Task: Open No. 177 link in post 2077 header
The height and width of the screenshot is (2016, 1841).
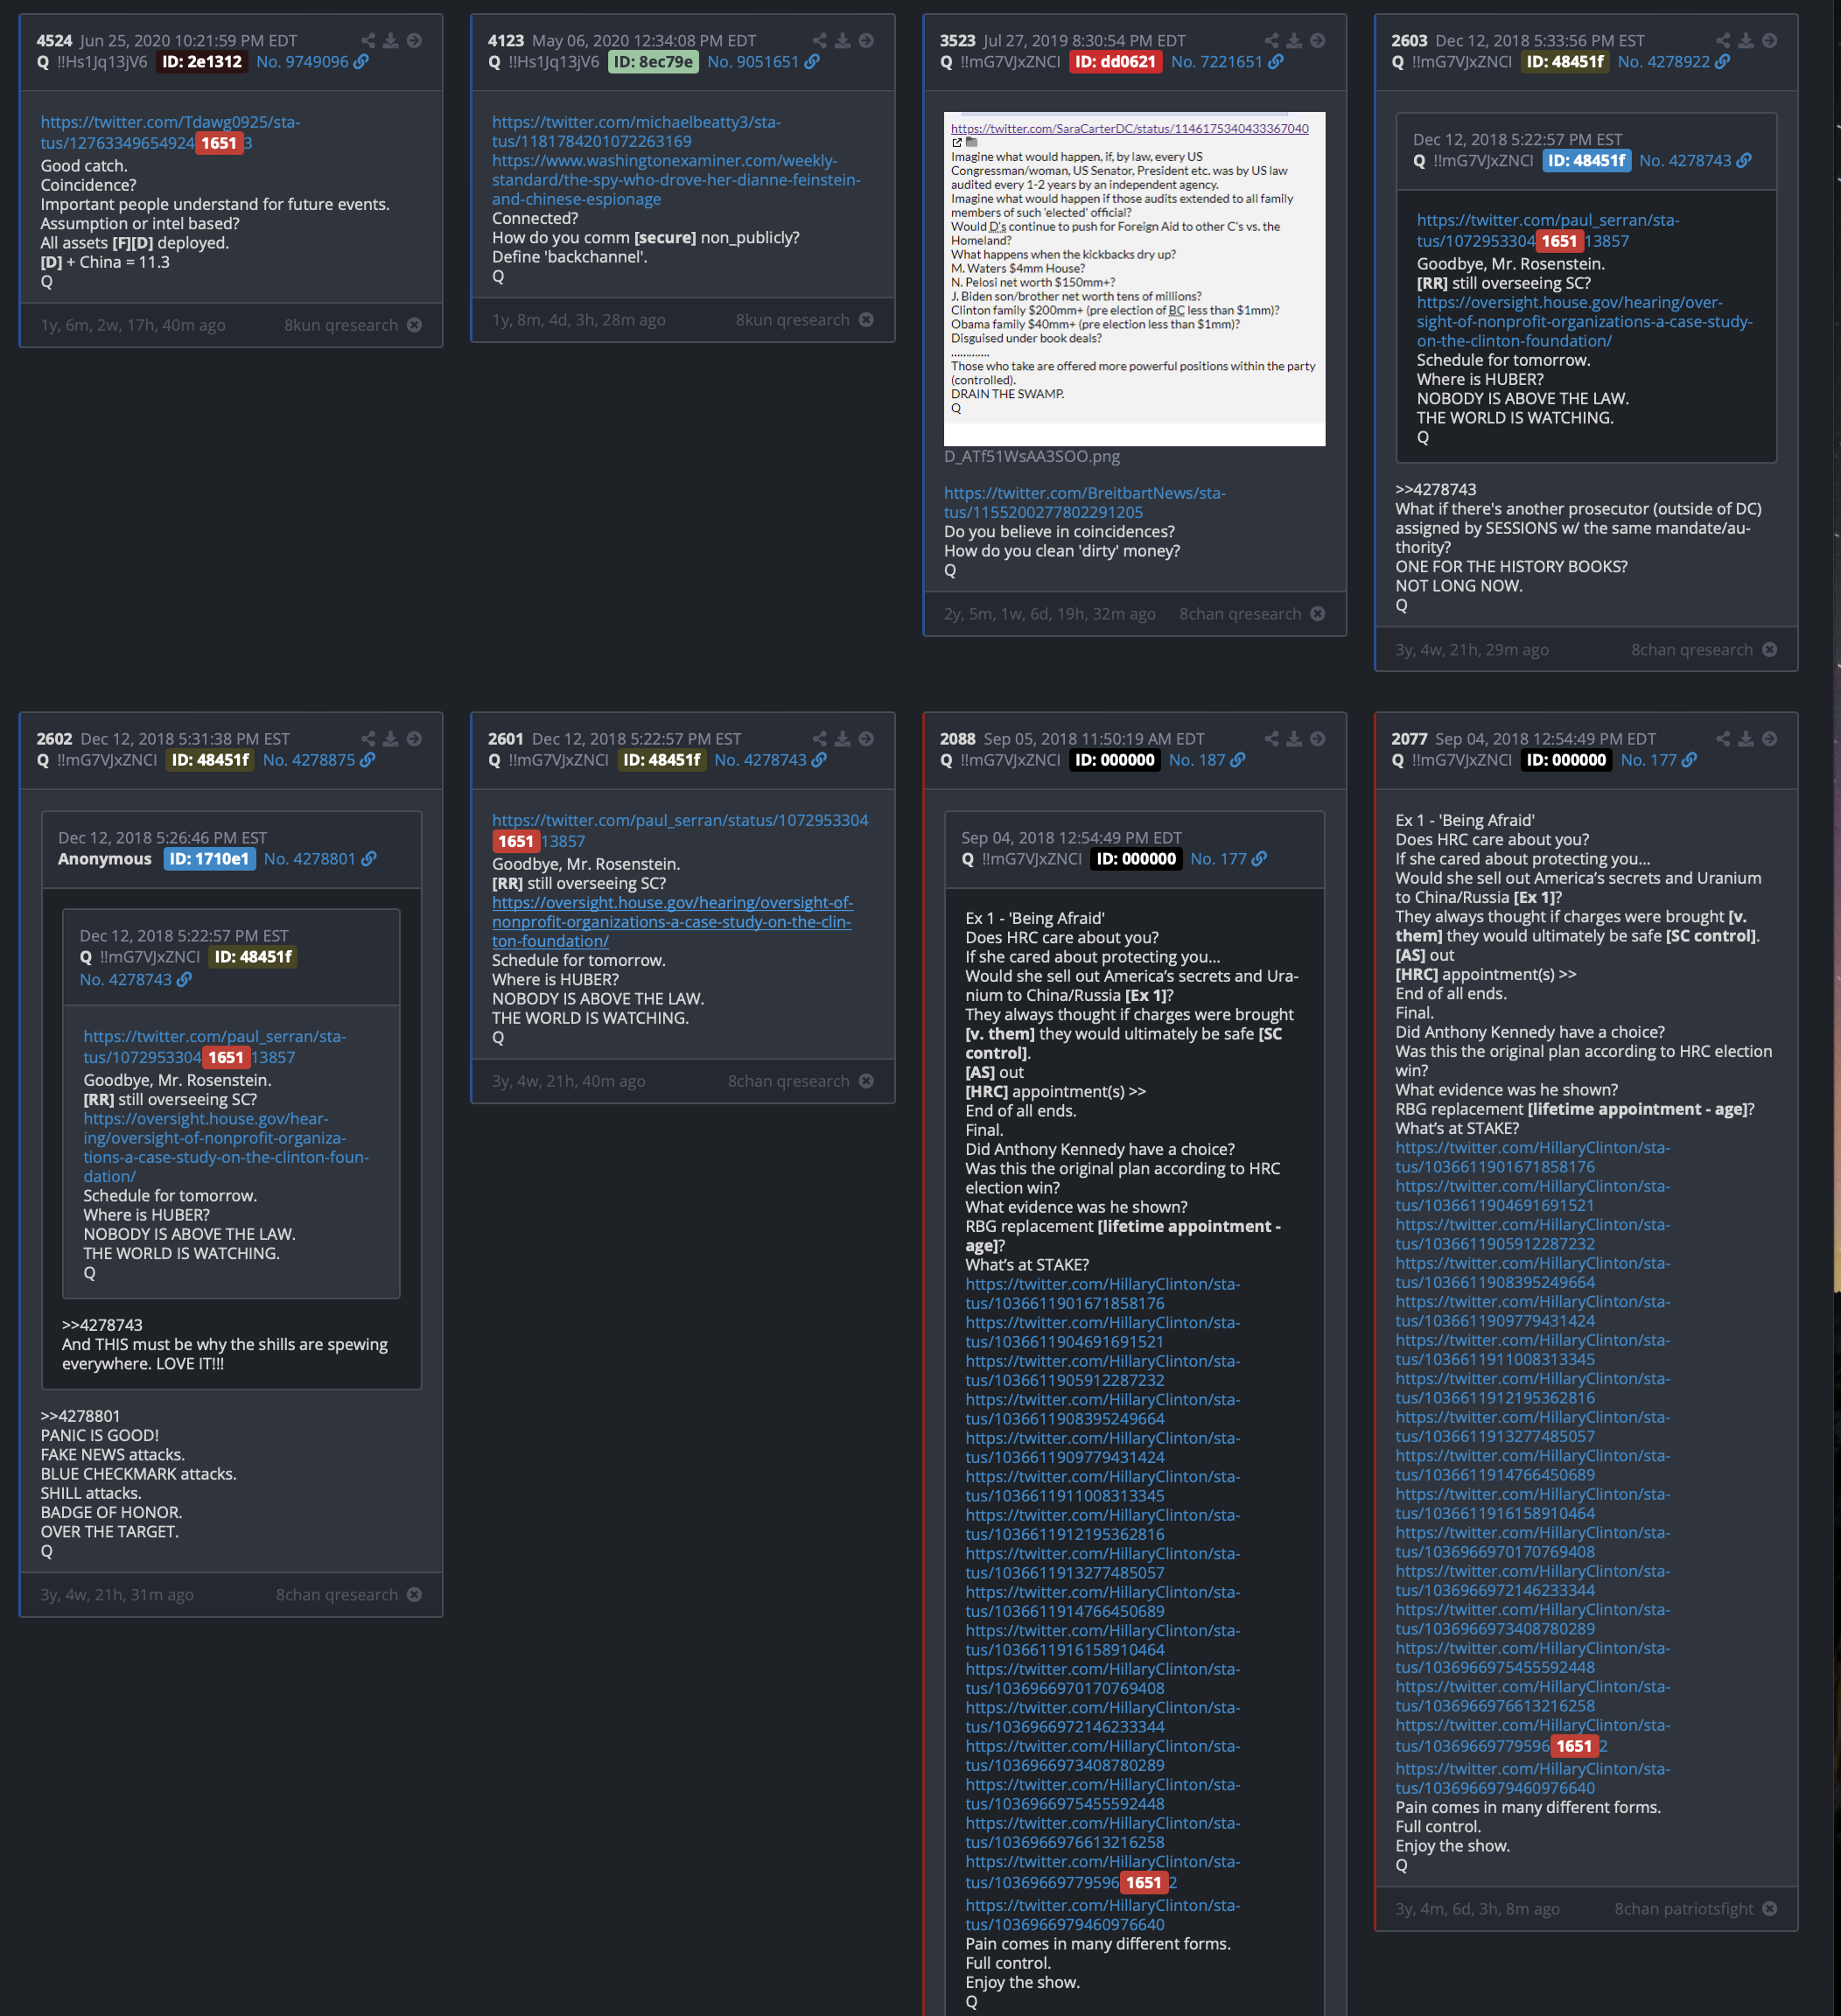Action: tap(1648, 760)
